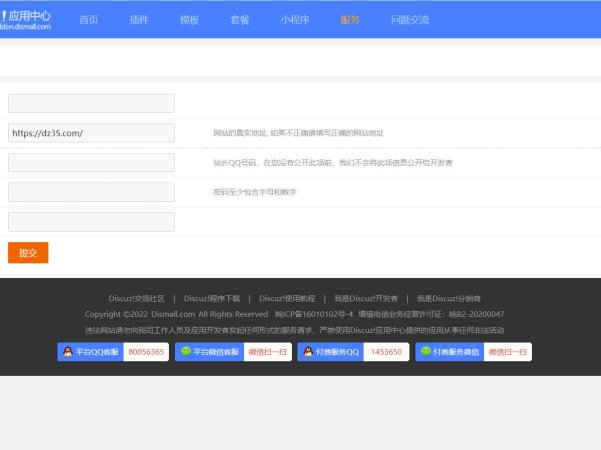
Task: Click the penguin icon beside 付费服务QQ
Action: click(x=308, y=351)
